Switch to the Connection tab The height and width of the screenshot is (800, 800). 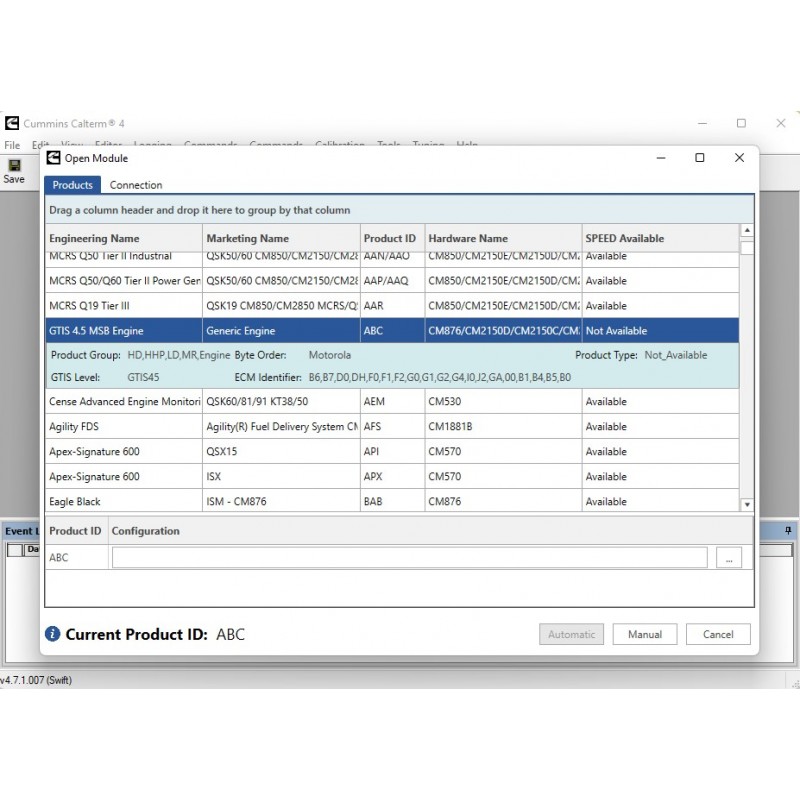(136, 185)
